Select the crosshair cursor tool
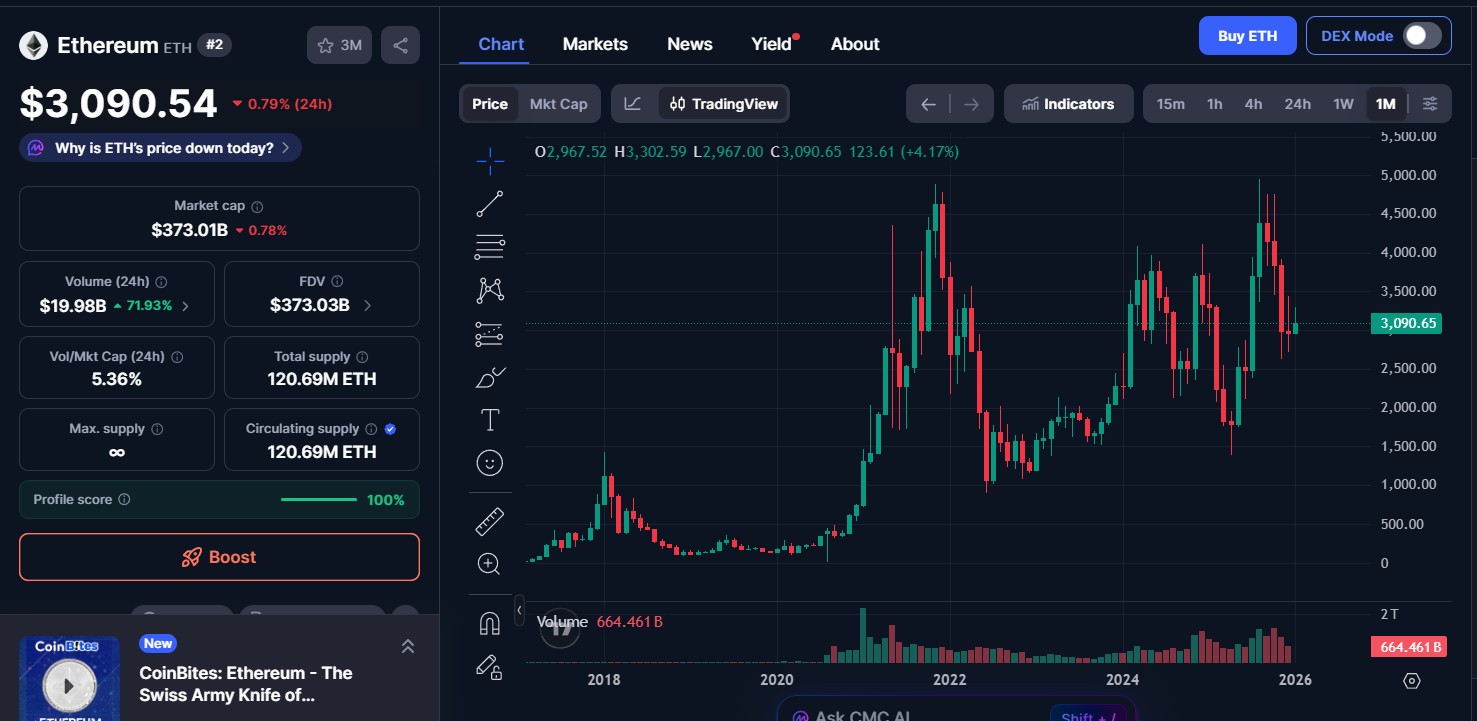 click(x=489, y=160)
